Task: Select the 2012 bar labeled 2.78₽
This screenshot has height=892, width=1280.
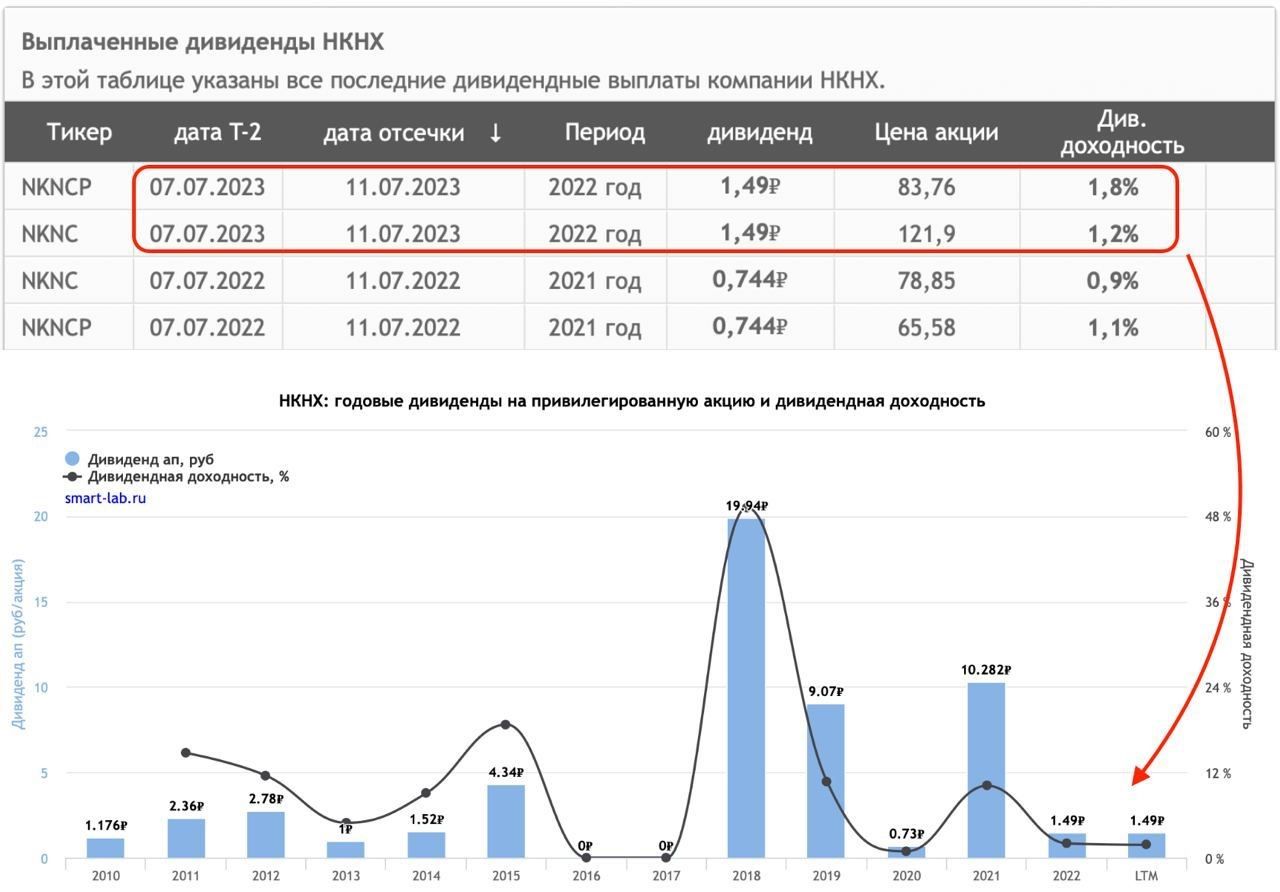Action: click(266, 834)
